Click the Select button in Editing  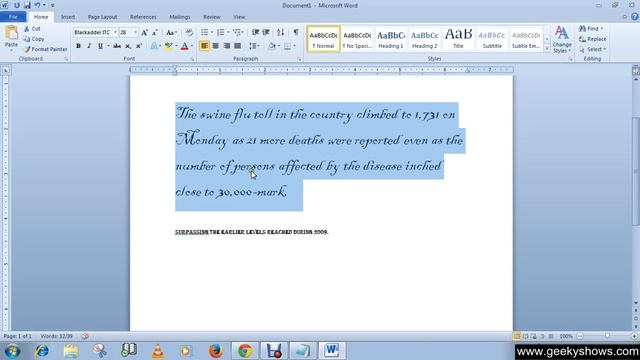point(592,49)
